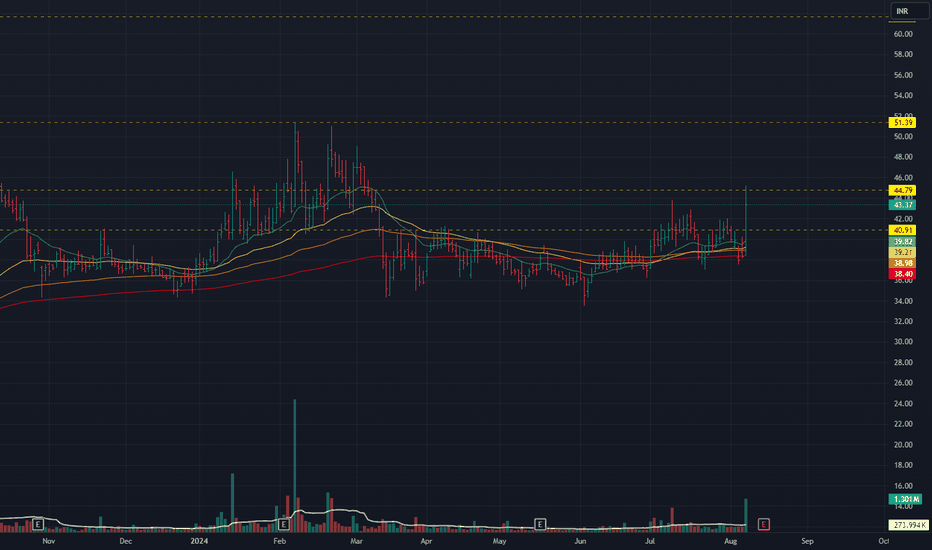Image resolution: width=932 pixels, height=550 pixels.
Task: Select the latest green volume bar in Aug
Action: [x=746, y=515]
